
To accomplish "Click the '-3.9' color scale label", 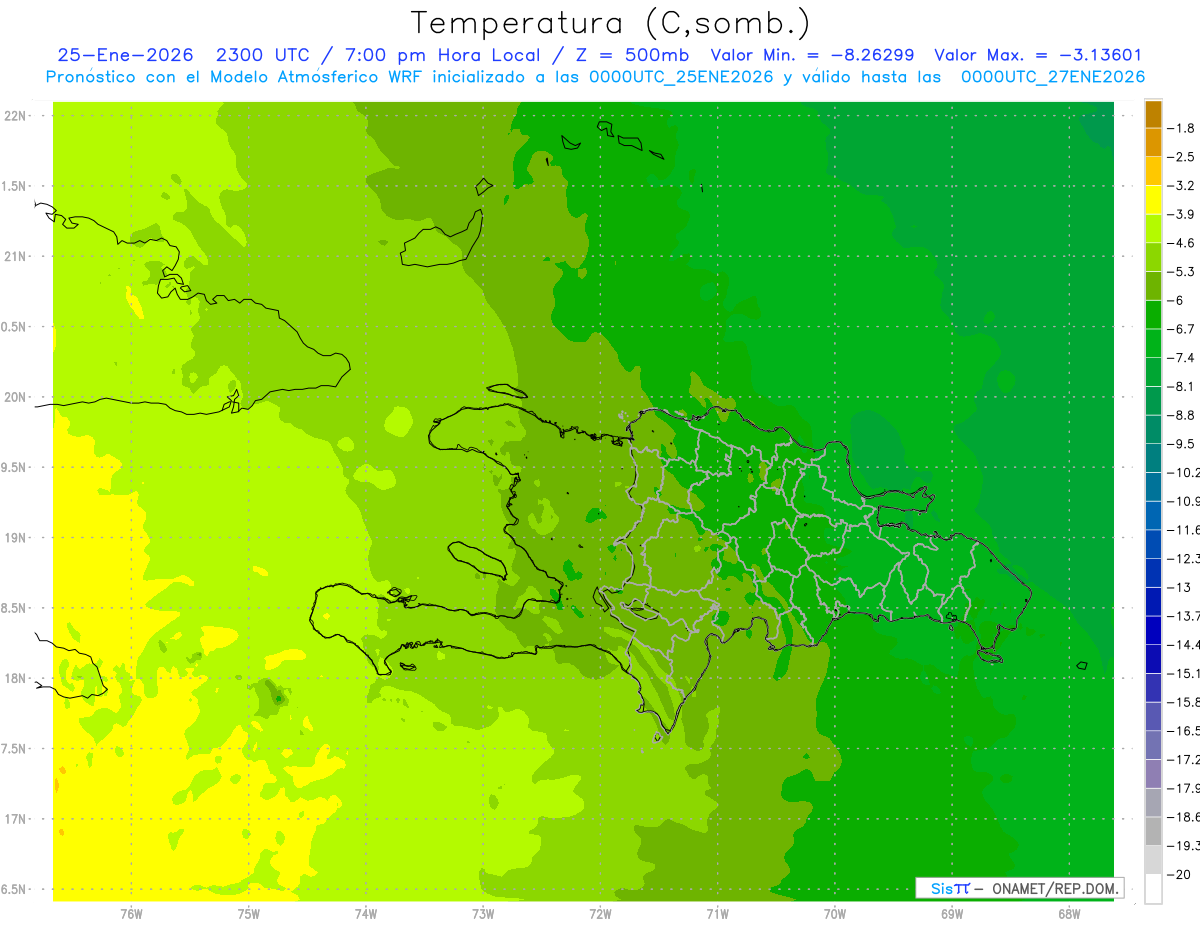I will 1182,214.
